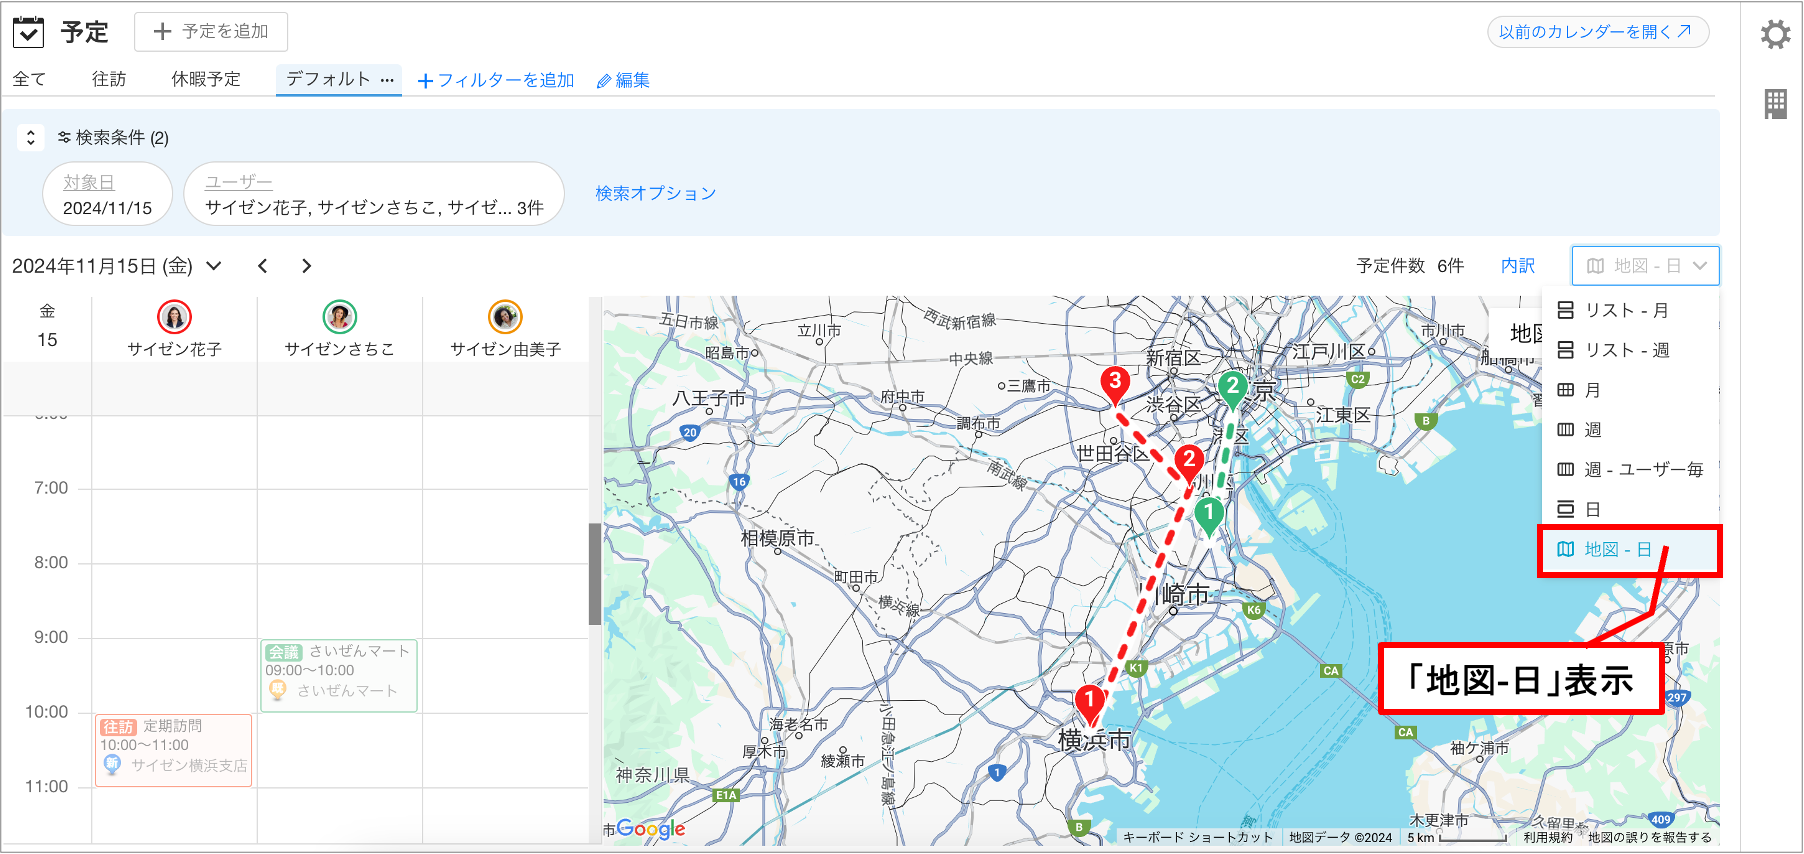
Task: Choose リスト - 週 from view menu
Action: point(1614,350)
